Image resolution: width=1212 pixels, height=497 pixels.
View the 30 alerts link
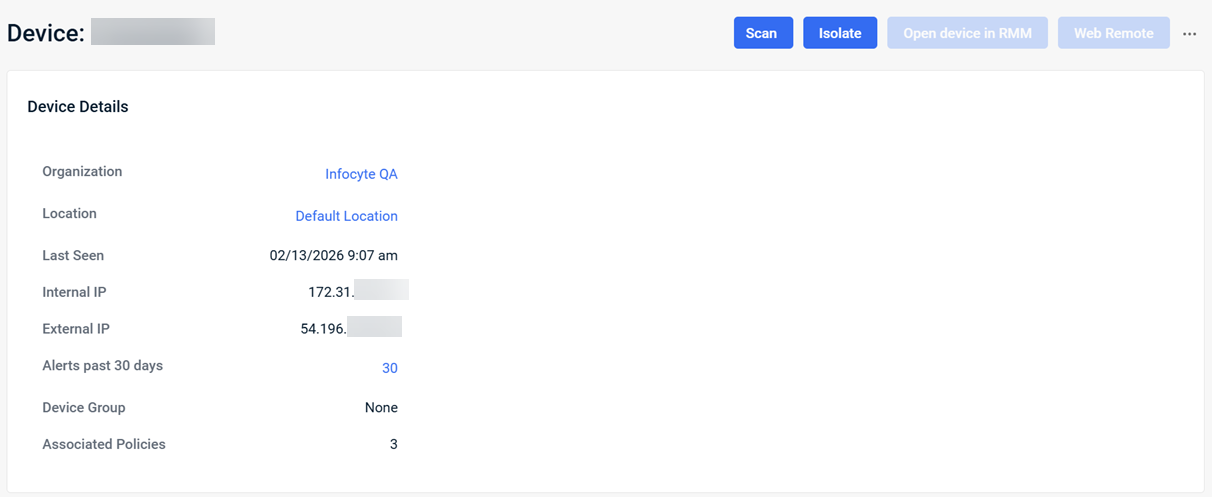[x=389, y=368]
